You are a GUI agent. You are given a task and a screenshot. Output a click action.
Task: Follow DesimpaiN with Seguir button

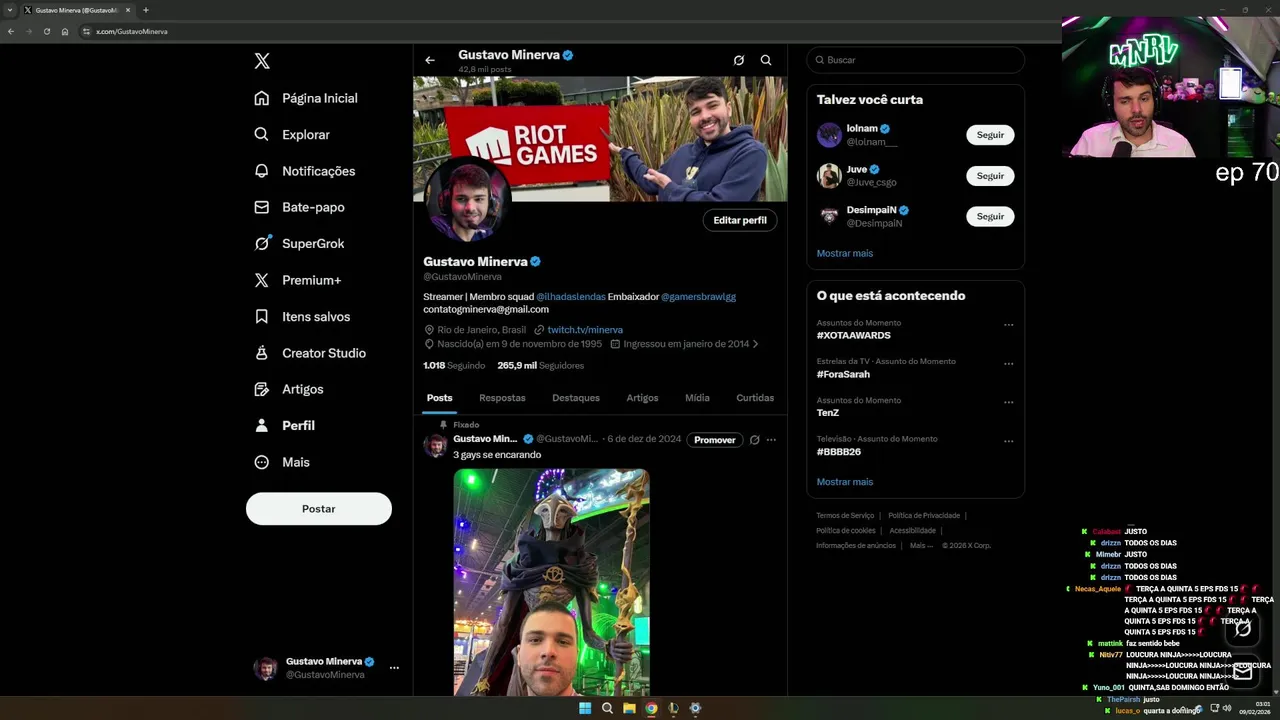click(x=990, y=217)
